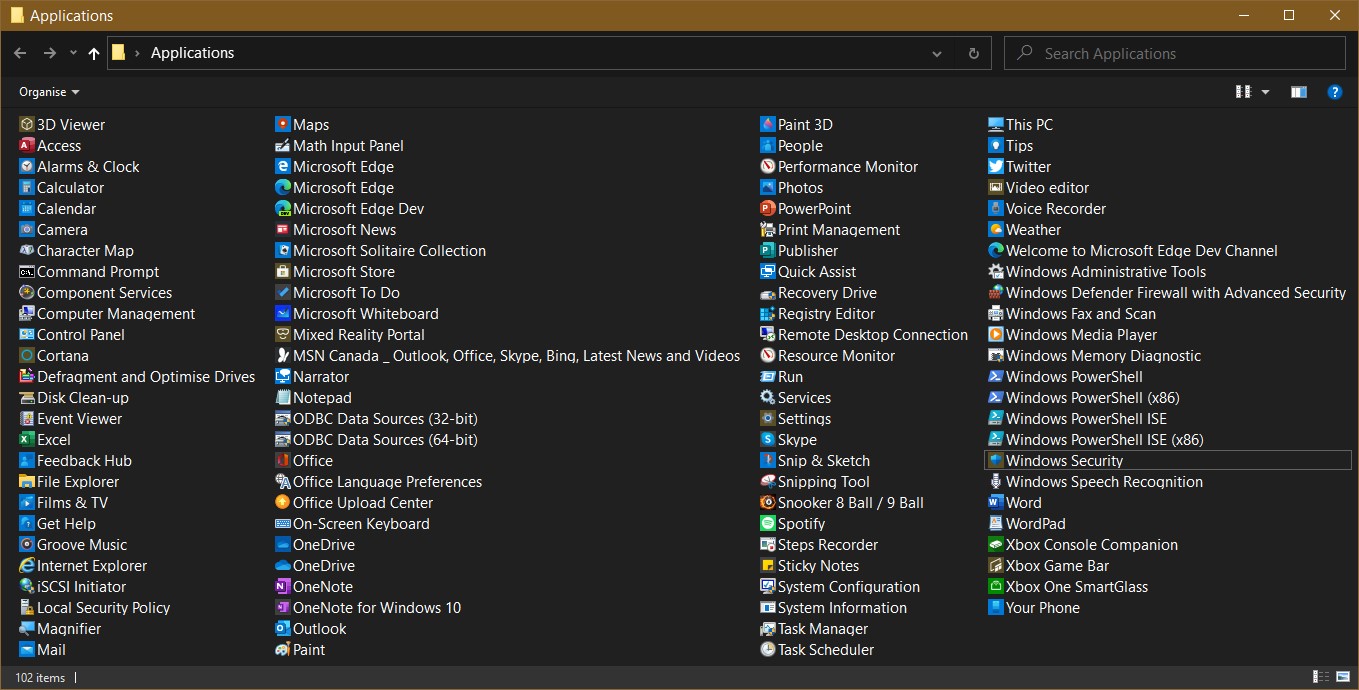Go back to previous folder

(20, 54)
